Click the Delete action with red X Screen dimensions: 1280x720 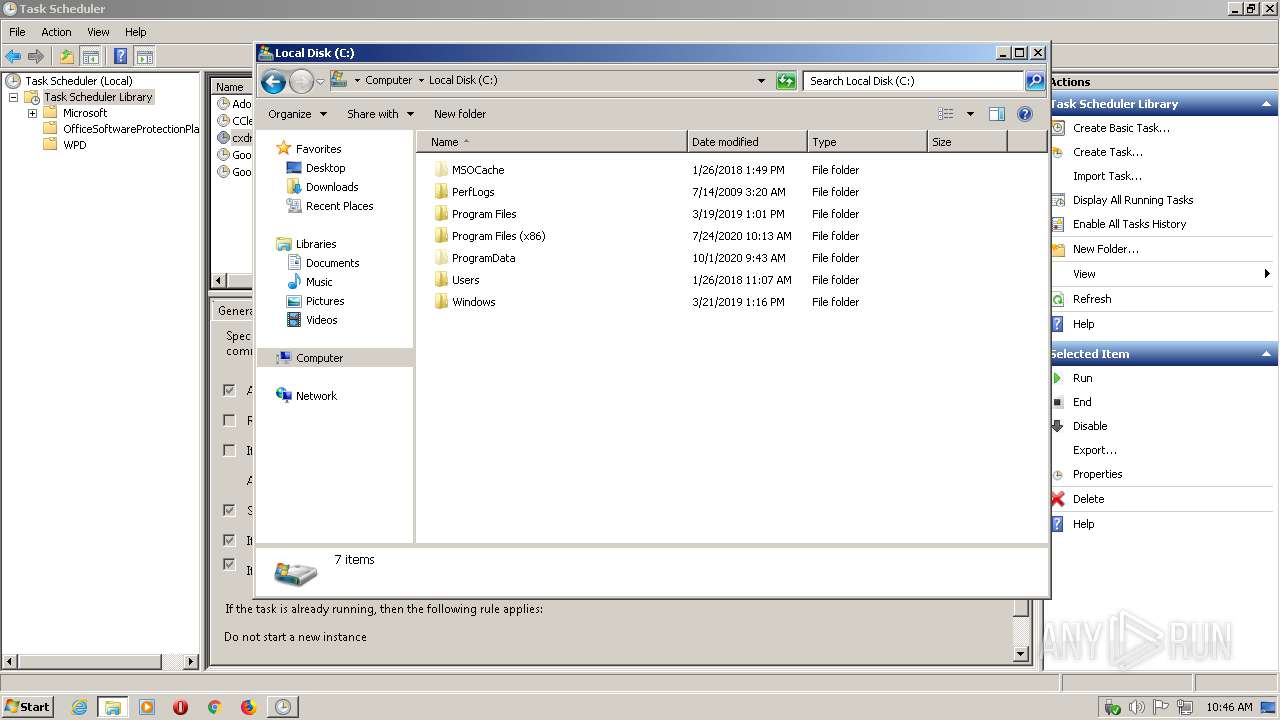1088,499
